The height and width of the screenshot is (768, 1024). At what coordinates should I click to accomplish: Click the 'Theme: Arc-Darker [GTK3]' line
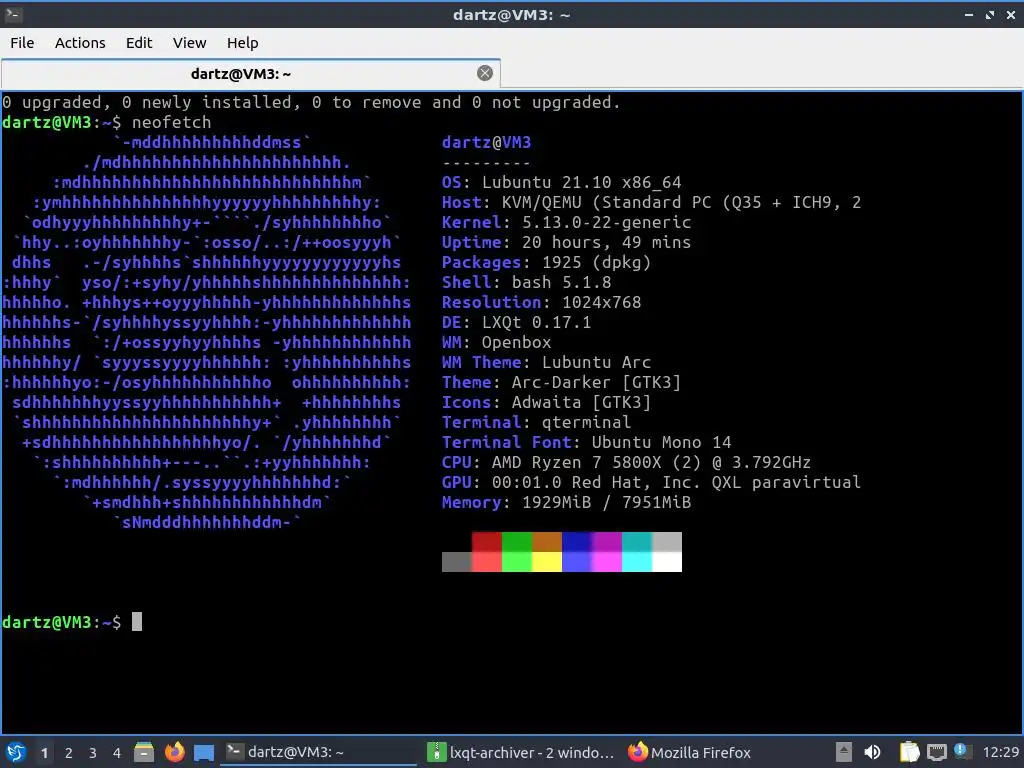pos(562,383)
